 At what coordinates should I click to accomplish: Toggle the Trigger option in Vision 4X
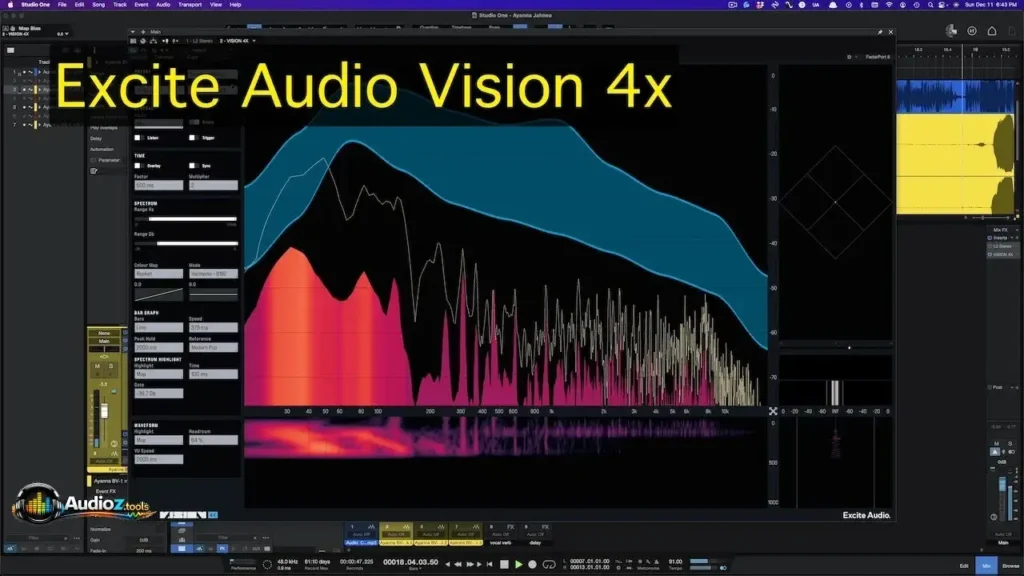tap(192, 137)
